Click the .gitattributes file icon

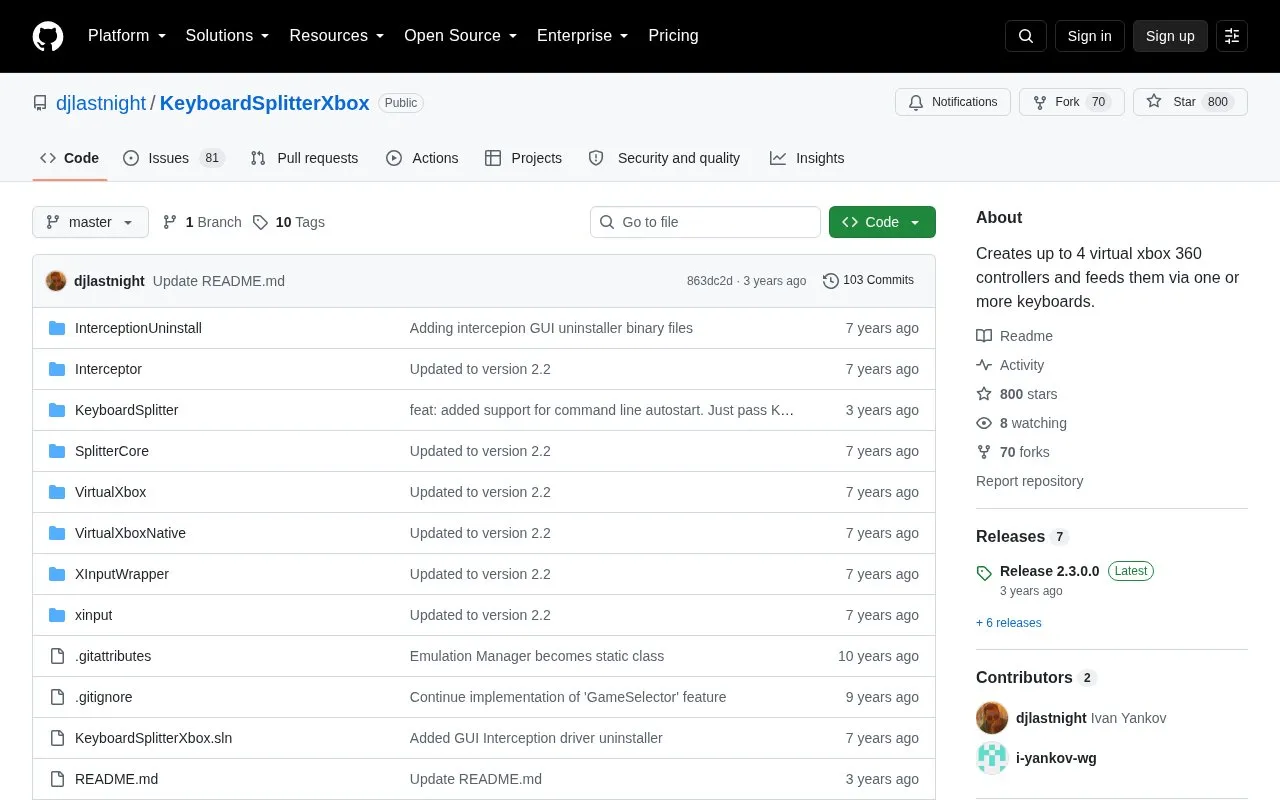57,656
